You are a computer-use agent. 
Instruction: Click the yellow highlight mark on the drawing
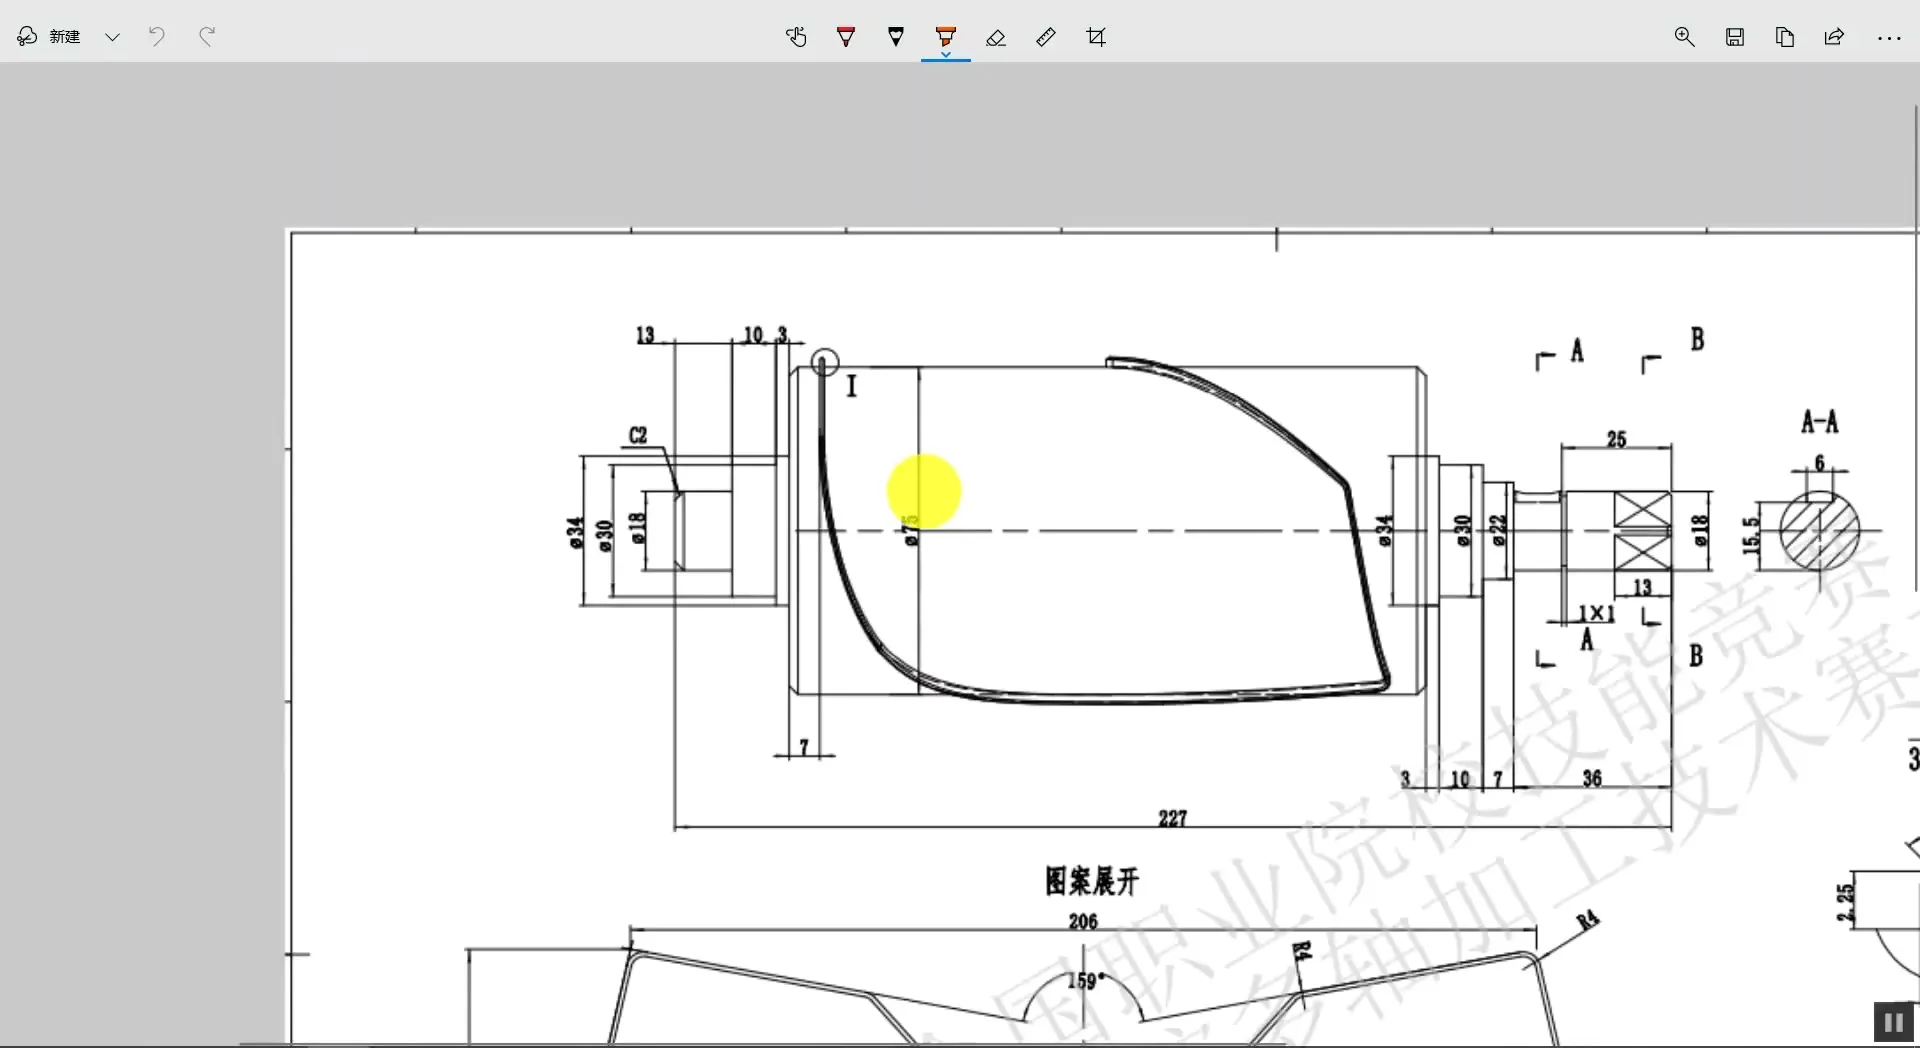coord(924,490)
